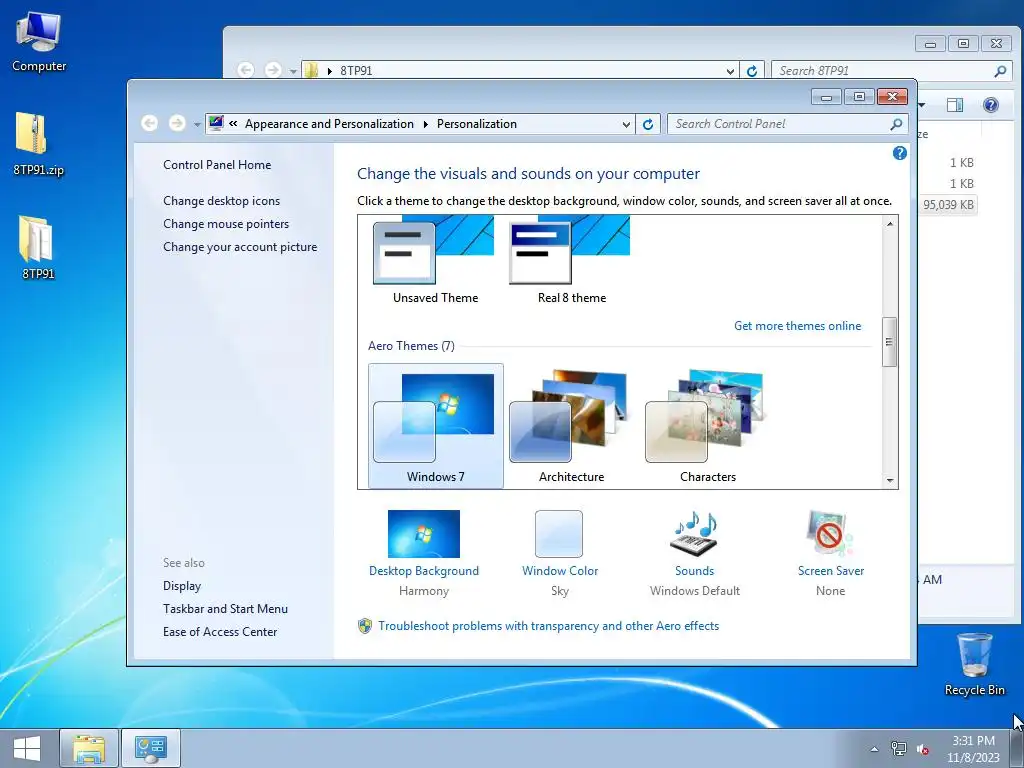
Task: Select the 8TP91 folder on desktop
Action: pos(39,248)
